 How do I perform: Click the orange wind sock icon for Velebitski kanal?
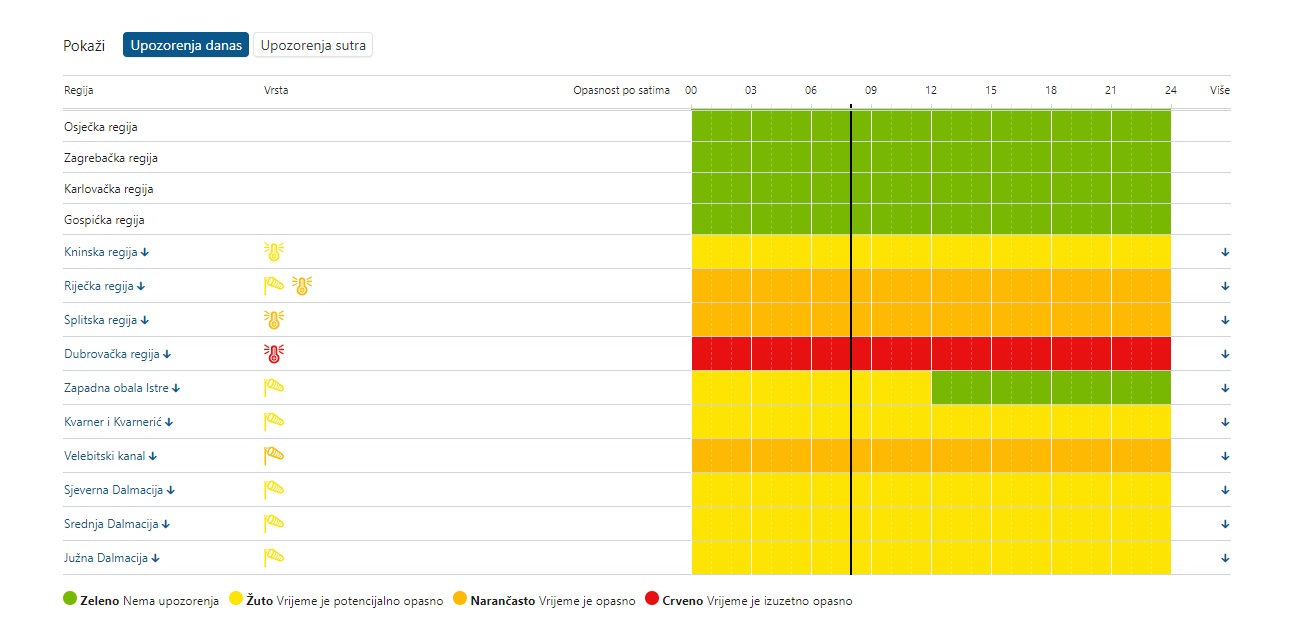click(x=273, y=456)
